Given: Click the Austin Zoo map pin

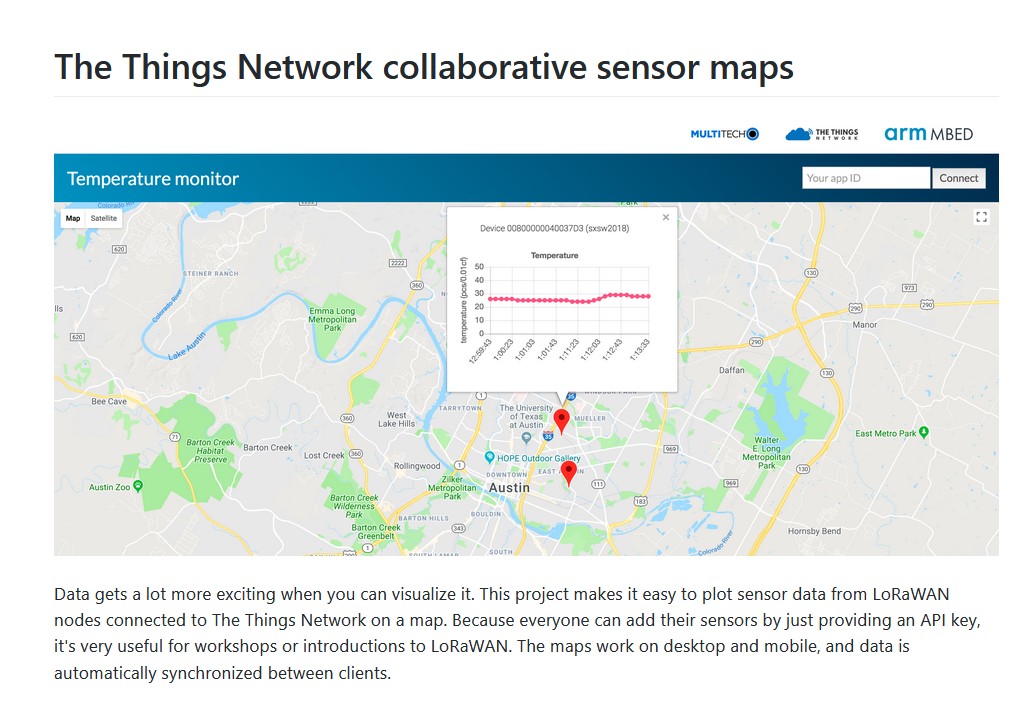Looking at the screenshot, I should click(x=138, y=486).
